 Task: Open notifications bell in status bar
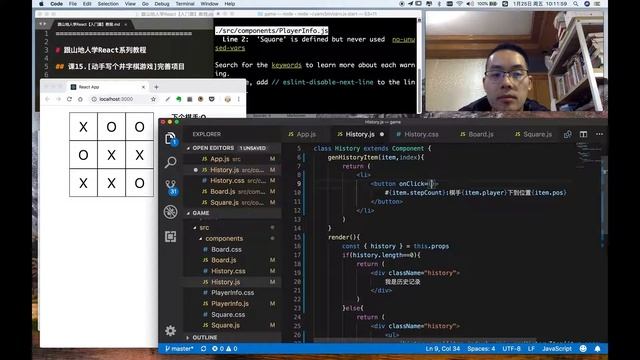(597, 349)
